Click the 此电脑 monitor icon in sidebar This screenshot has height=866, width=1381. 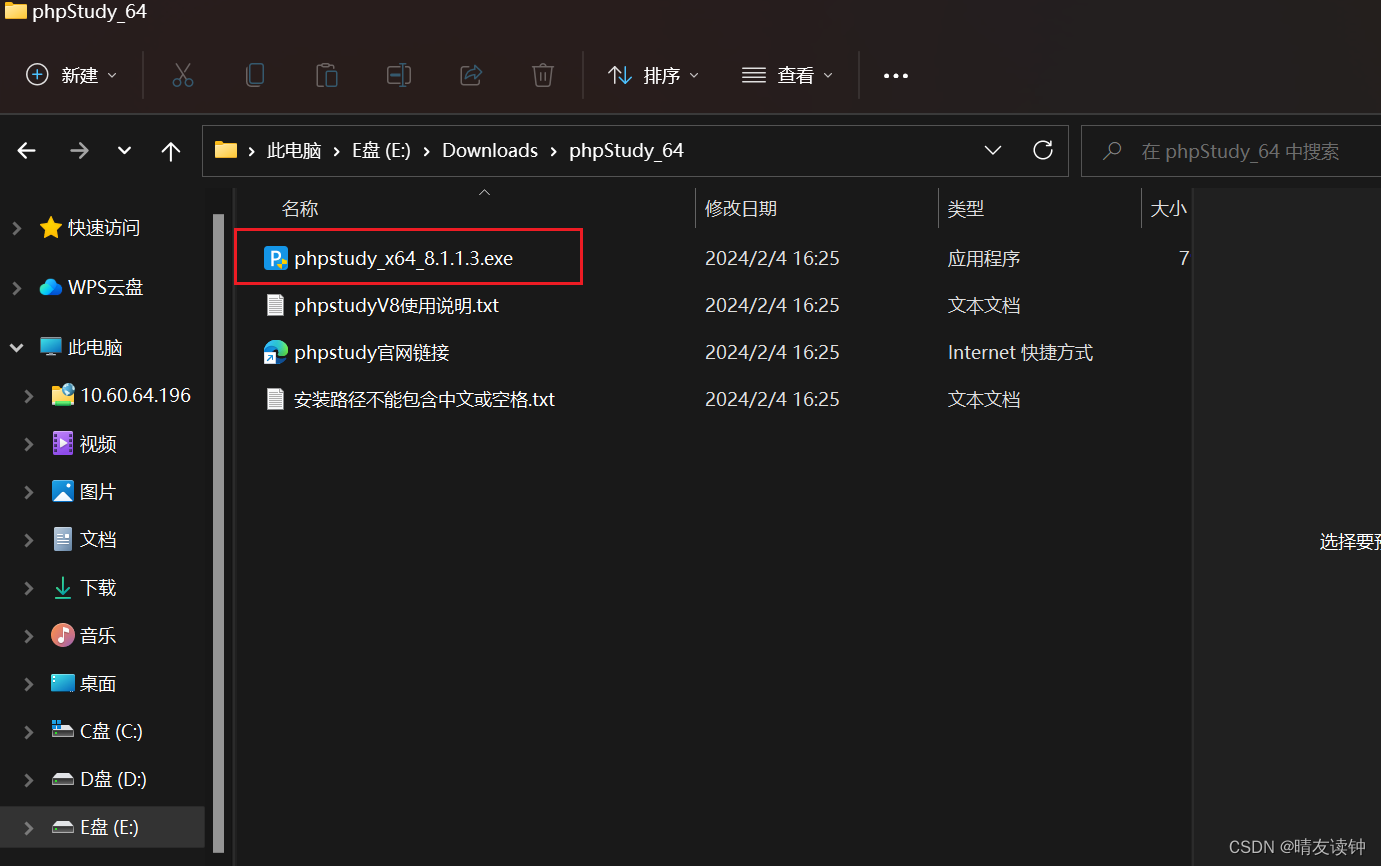(x=51, y=347)
